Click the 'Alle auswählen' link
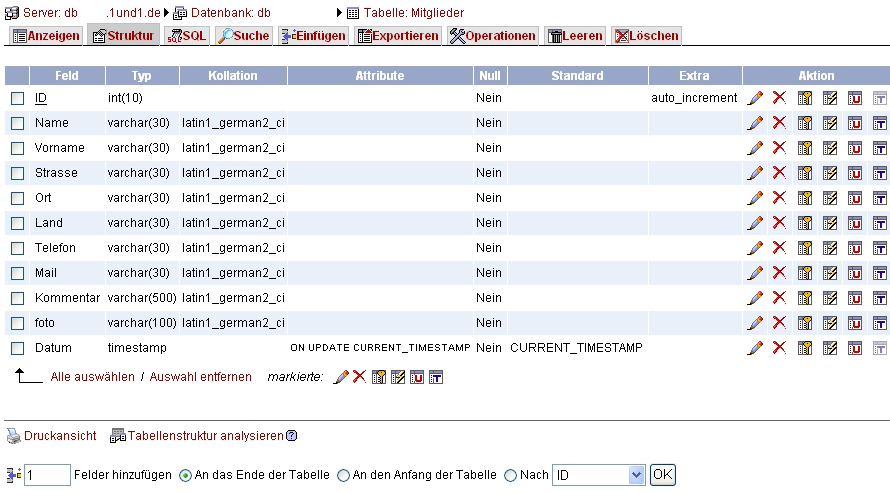Viewport: 890px width, 493px height. click(x=92, y=377)
